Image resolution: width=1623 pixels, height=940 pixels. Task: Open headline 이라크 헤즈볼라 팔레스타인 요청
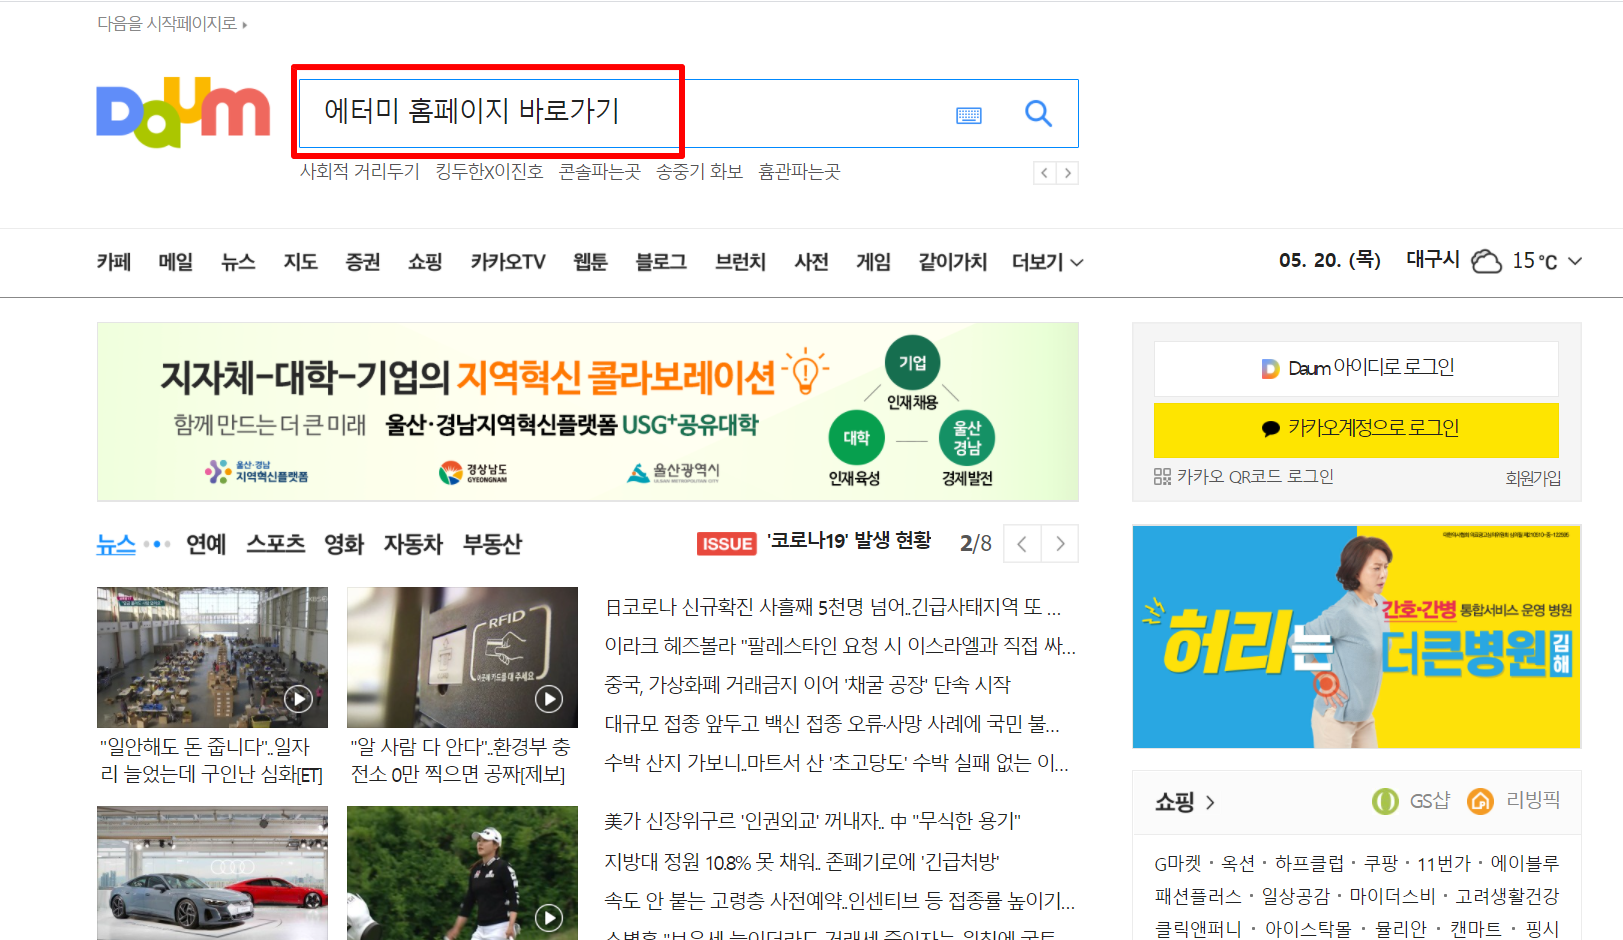[x=840, y=646]
